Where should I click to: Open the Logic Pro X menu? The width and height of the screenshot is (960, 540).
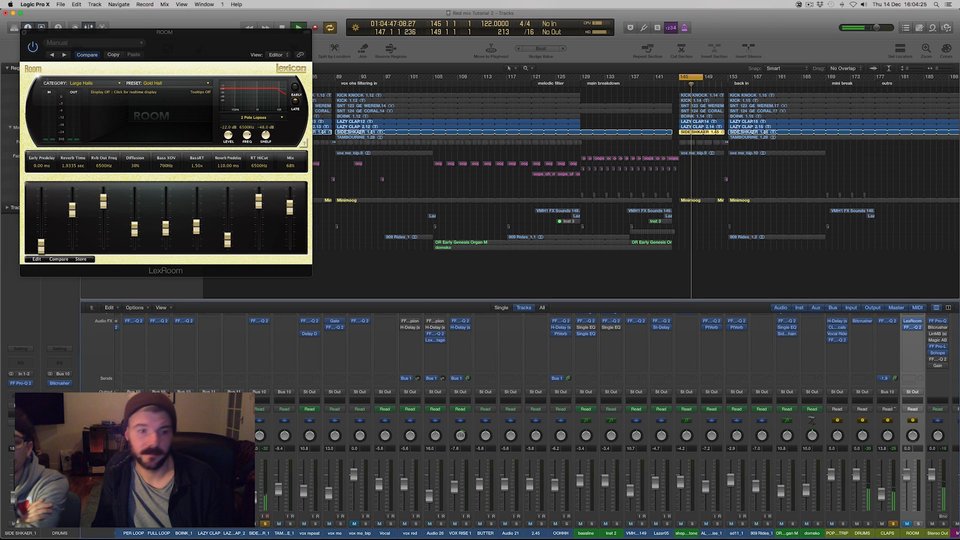(x=35, y=4)
